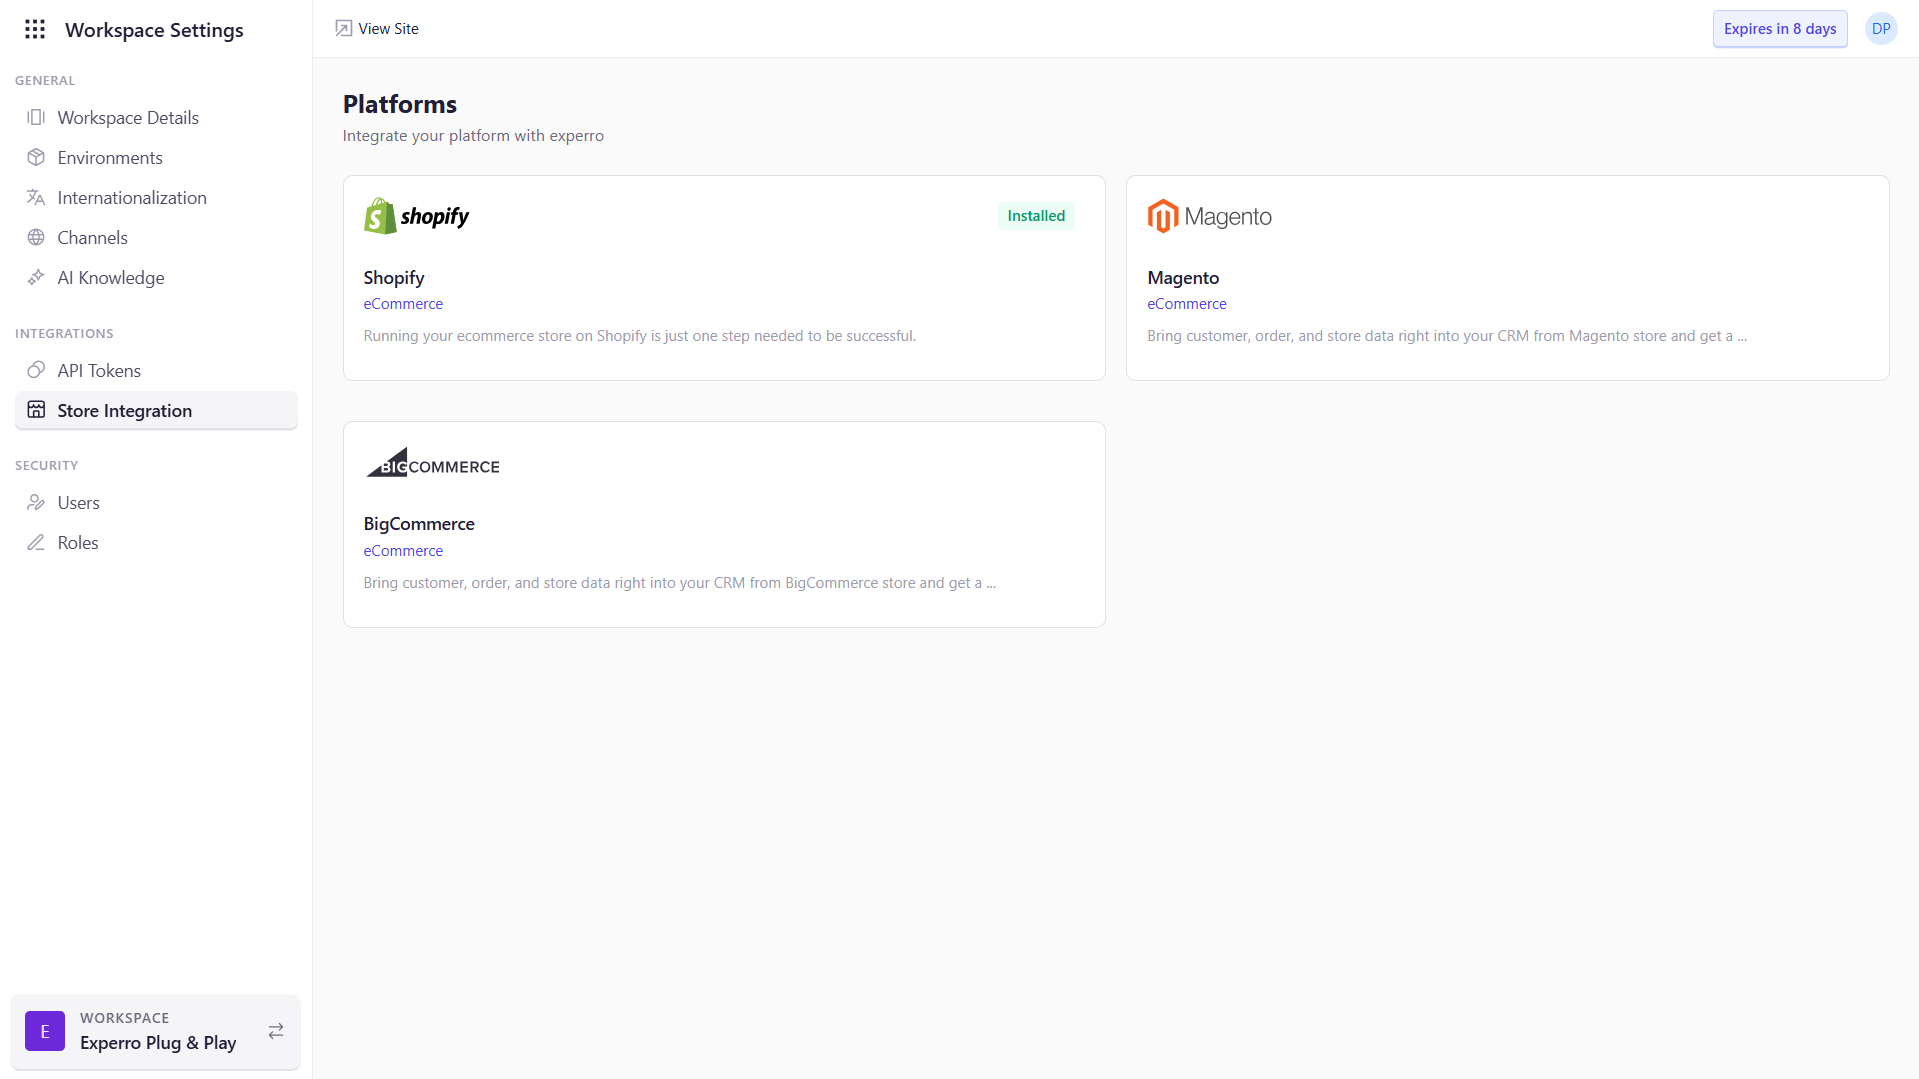Open the apps grid icon
1919x1079 pixels.
click(x=35, y=29)
